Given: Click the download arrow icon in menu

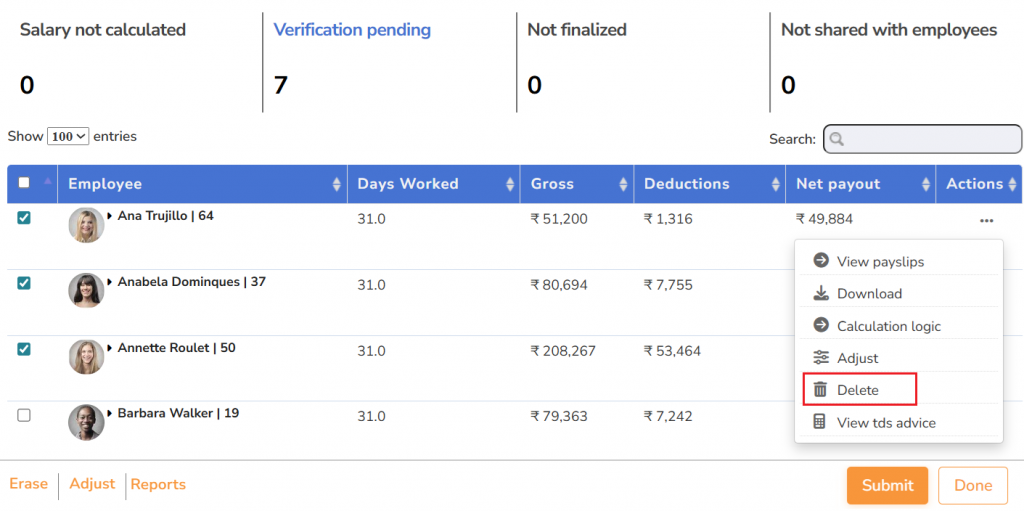Looking at the screenshot, I should click(x=820, y=294).
